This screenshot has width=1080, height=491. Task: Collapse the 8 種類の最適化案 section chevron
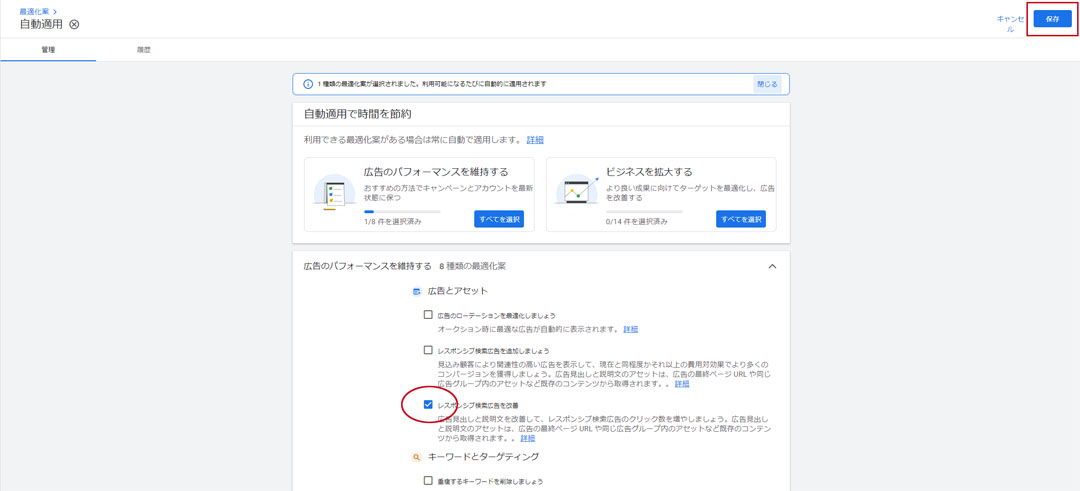(x=772, y=266)
